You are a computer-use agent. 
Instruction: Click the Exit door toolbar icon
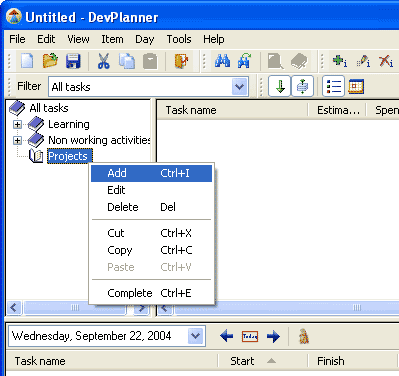[181, 61]
